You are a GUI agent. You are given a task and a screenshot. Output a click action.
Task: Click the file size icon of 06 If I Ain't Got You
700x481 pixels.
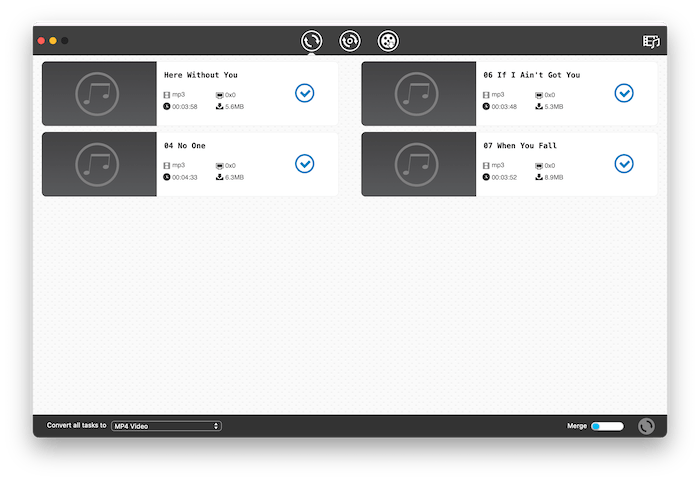539,106
